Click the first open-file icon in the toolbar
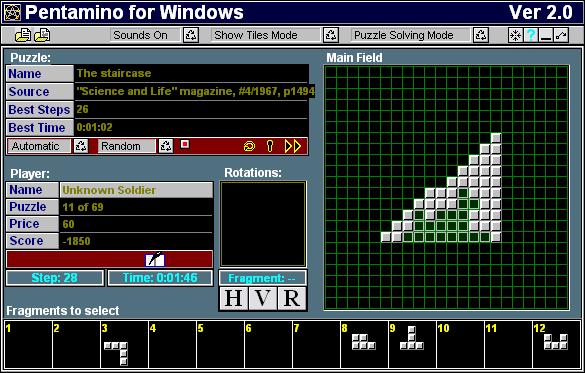Image resolution: width=585 pixels, height=373 pixels. (x=23, y=35)
